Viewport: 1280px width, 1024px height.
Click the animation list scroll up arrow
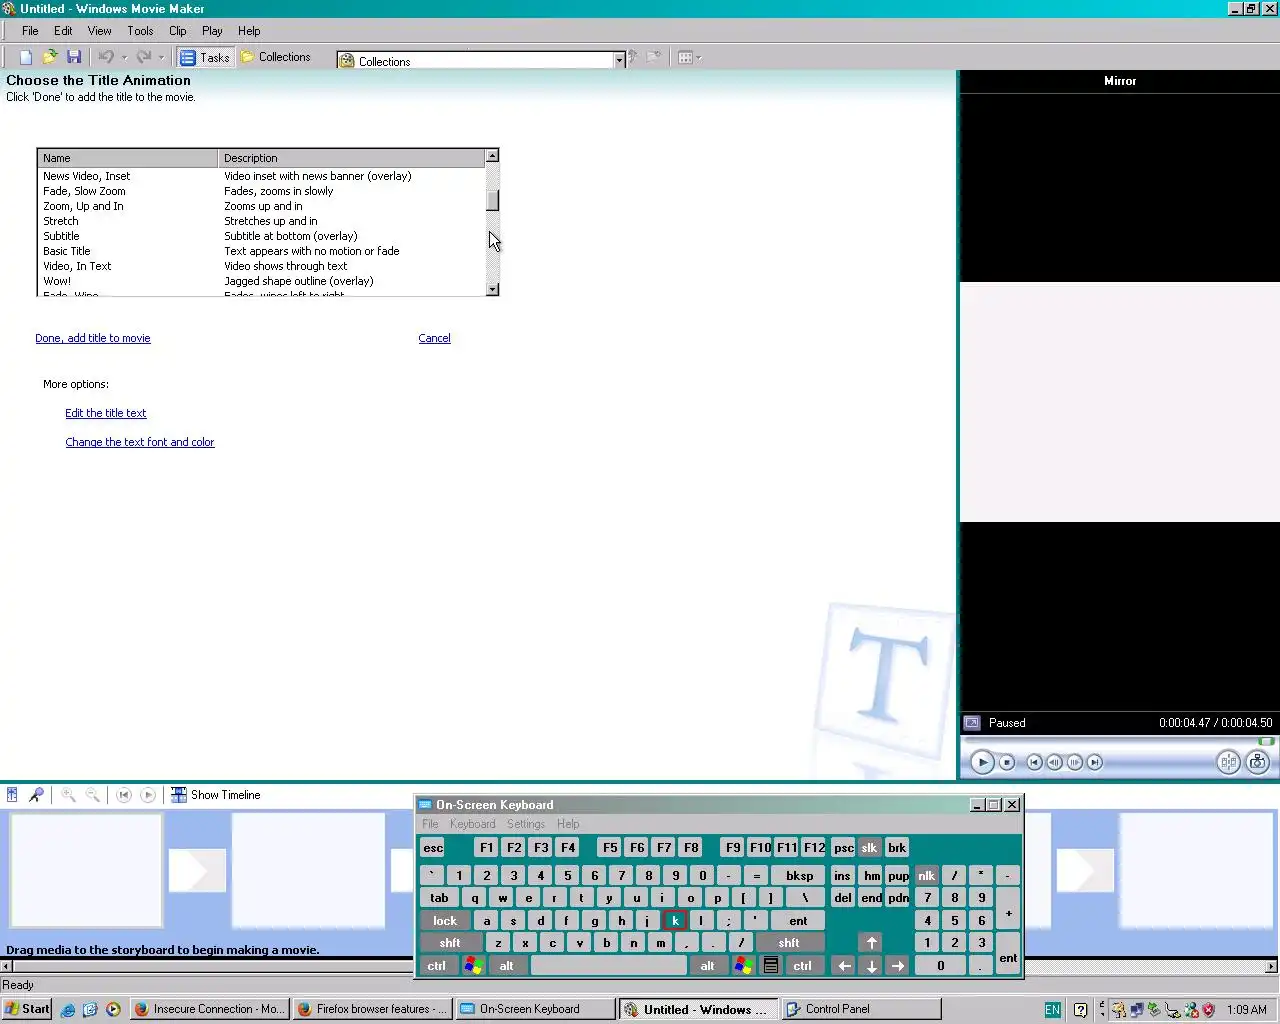tap(492, 156)
